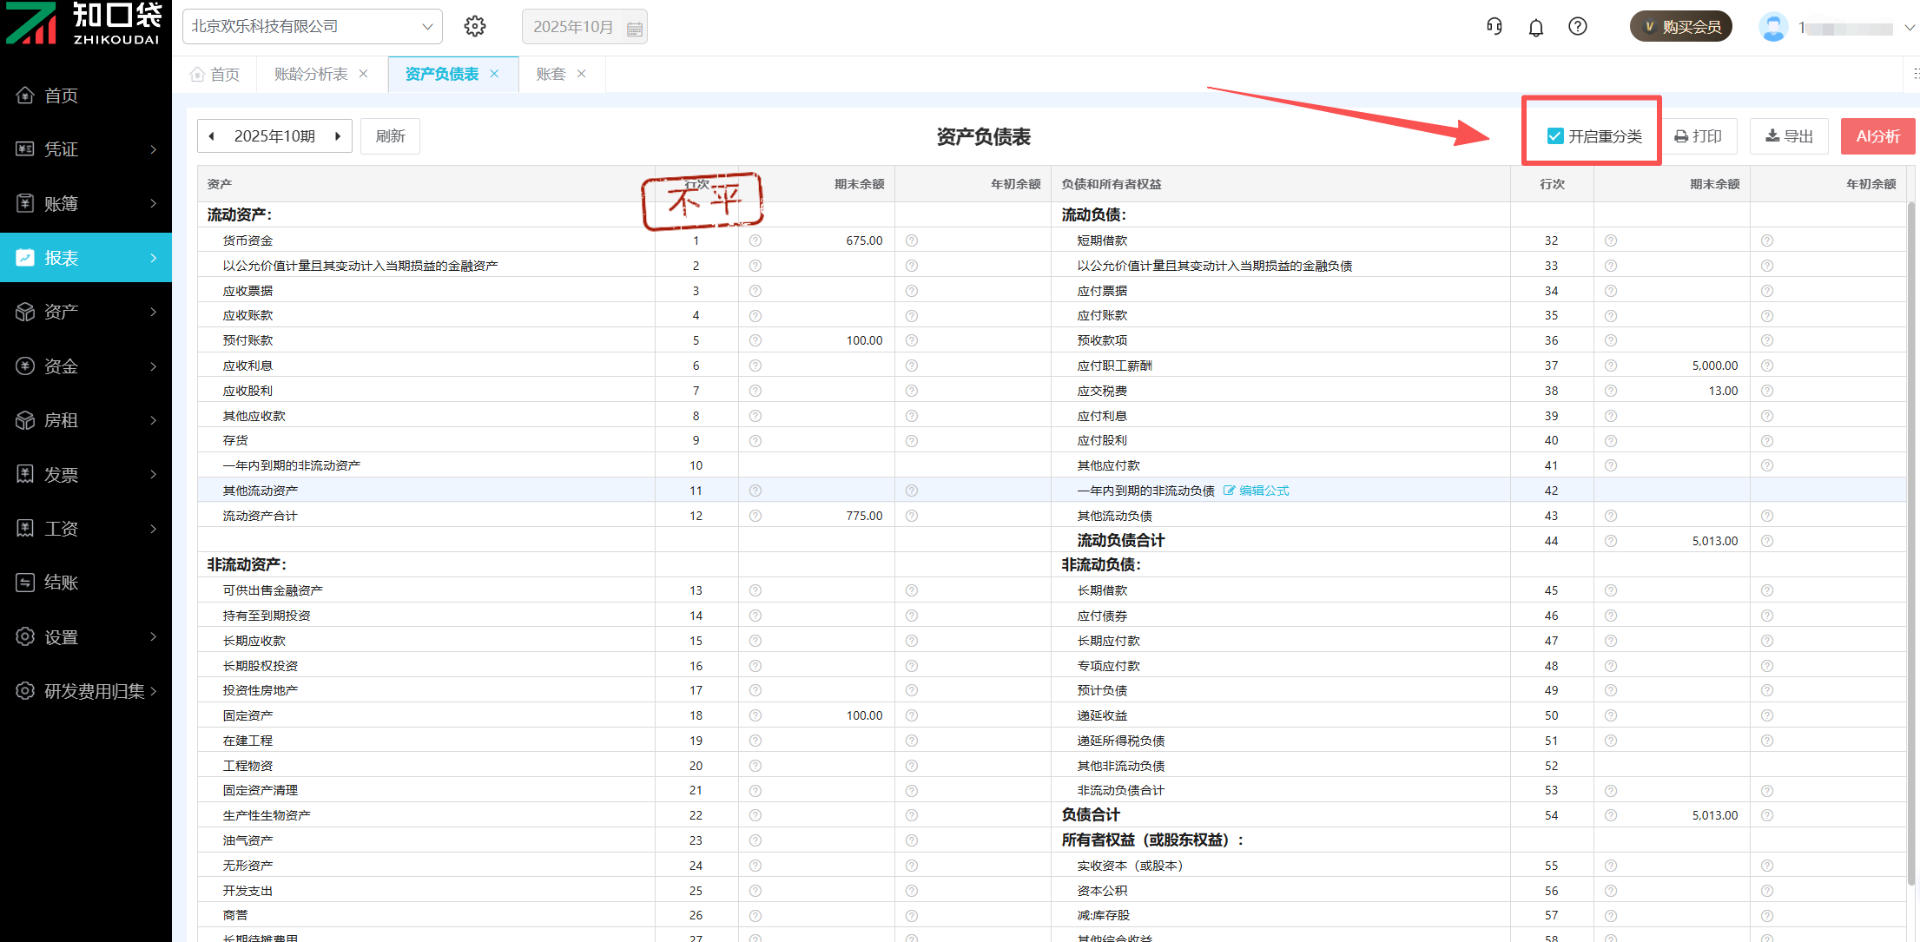The image size is (1920, 942).
Task: Click the AI分析 button
Action: point(1877,136)
